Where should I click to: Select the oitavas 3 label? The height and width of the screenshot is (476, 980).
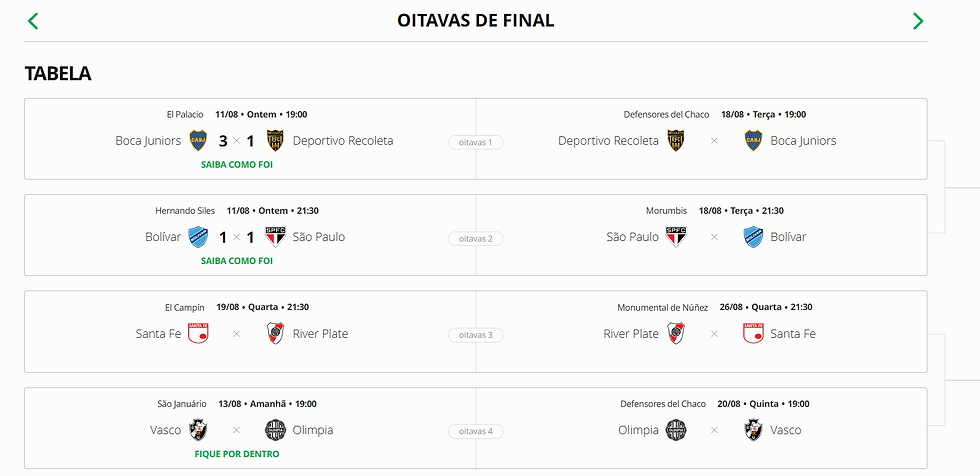click(476, 335)
